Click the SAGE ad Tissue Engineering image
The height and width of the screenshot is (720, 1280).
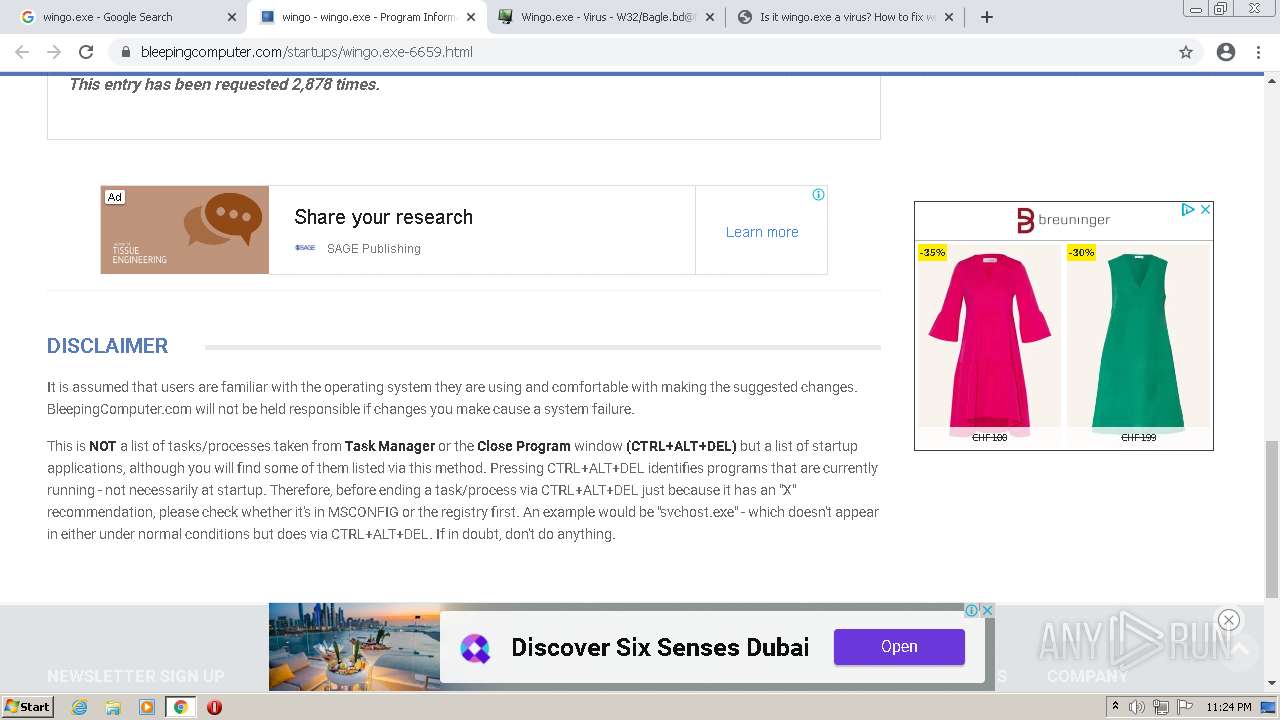click(x=185, y=230)
